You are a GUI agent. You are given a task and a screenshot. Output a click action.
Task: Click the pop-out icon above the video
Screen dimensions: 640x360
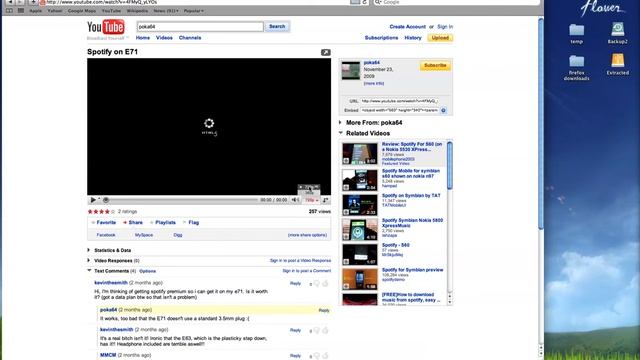click(325, 52)
